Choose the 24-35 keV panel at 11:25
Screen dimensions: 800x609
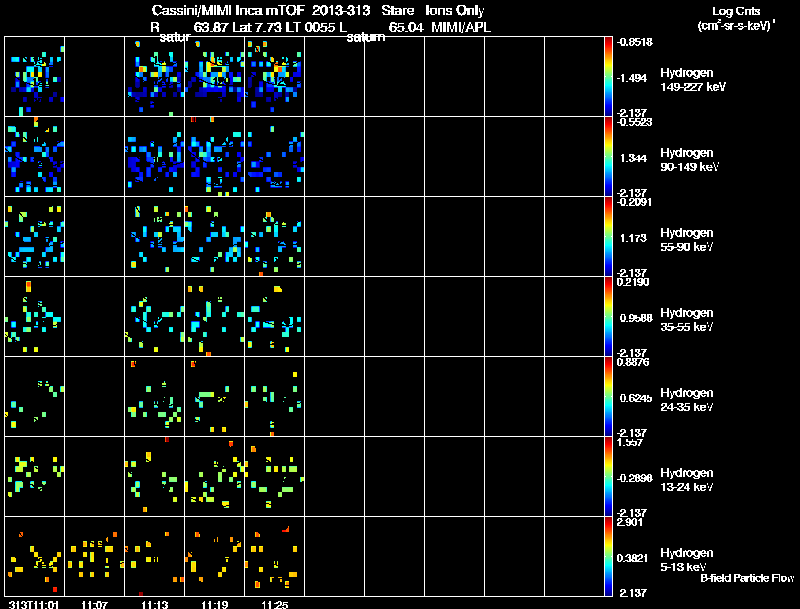(x=274, y=397)
